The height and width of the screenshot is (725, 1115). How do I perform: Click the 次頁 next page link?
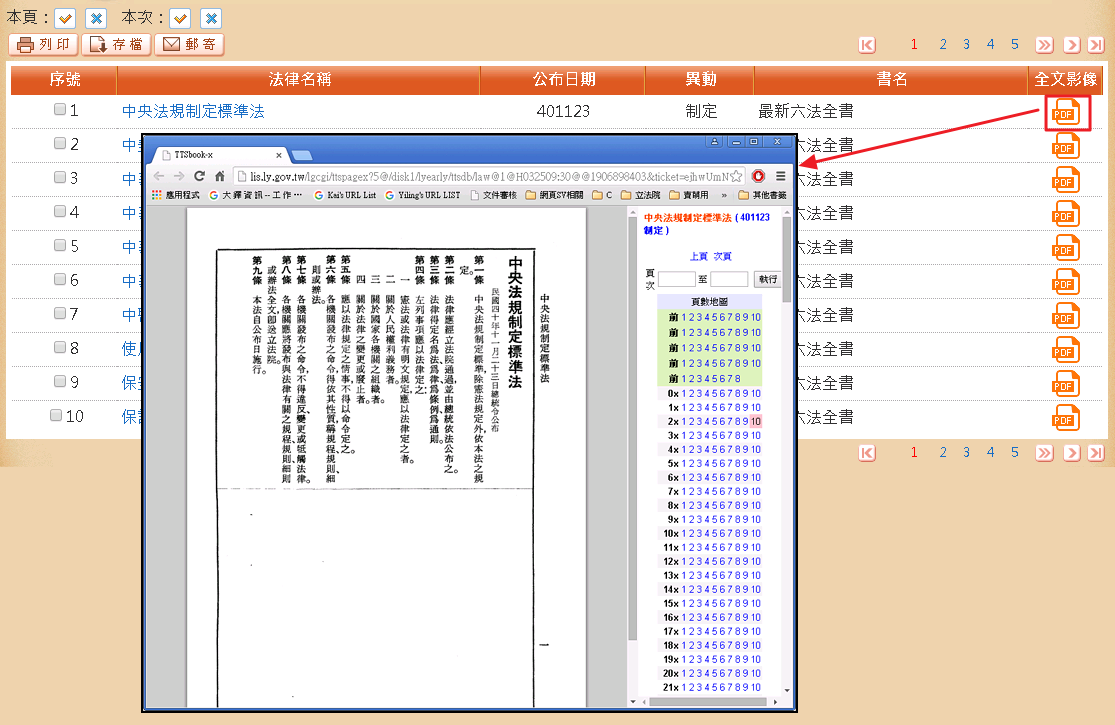[722, 257]
